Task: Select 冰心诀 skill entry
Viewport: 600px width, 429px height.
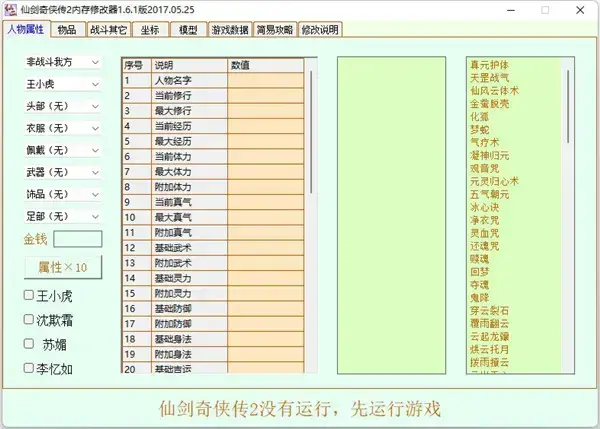Action: pos(484,207)
